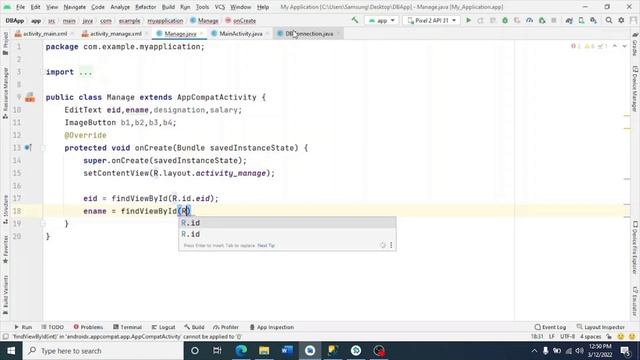Image resolution: width=640 pixels, height=360 pixels.
Task: Open the Run tool window button
Action: (23, 327)
